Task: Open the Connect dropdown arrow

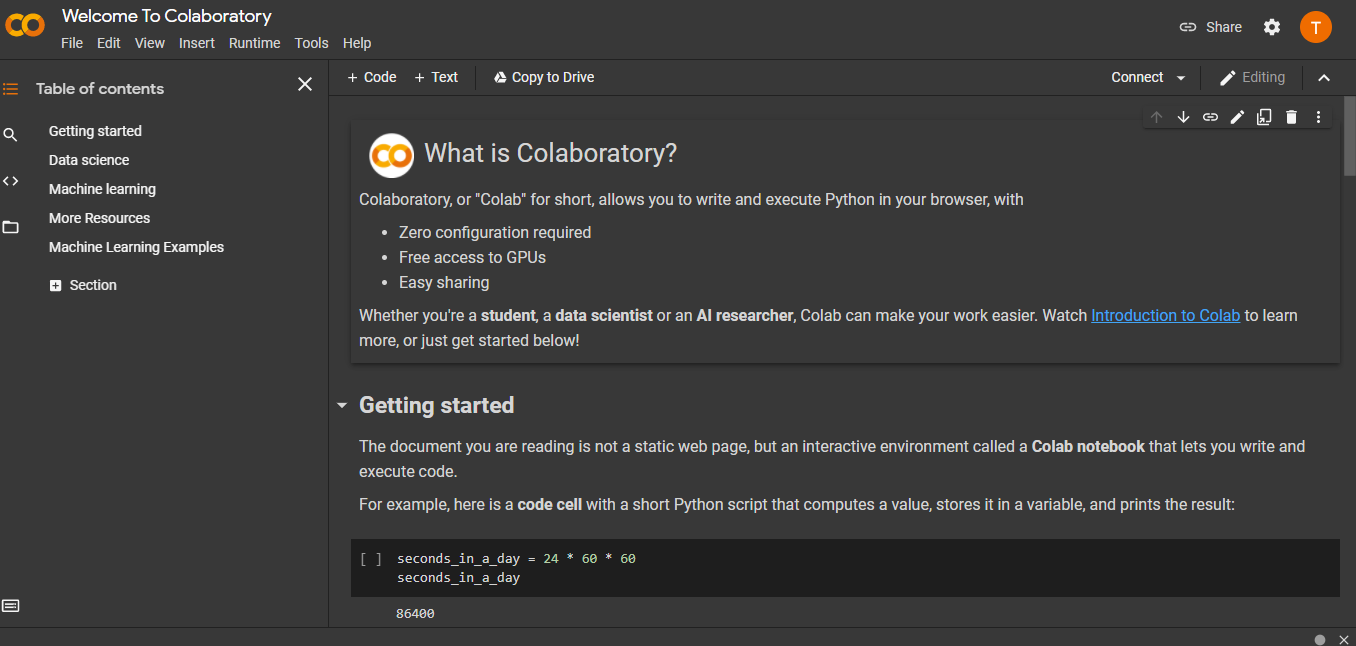Action: (x=1181, y=78)
